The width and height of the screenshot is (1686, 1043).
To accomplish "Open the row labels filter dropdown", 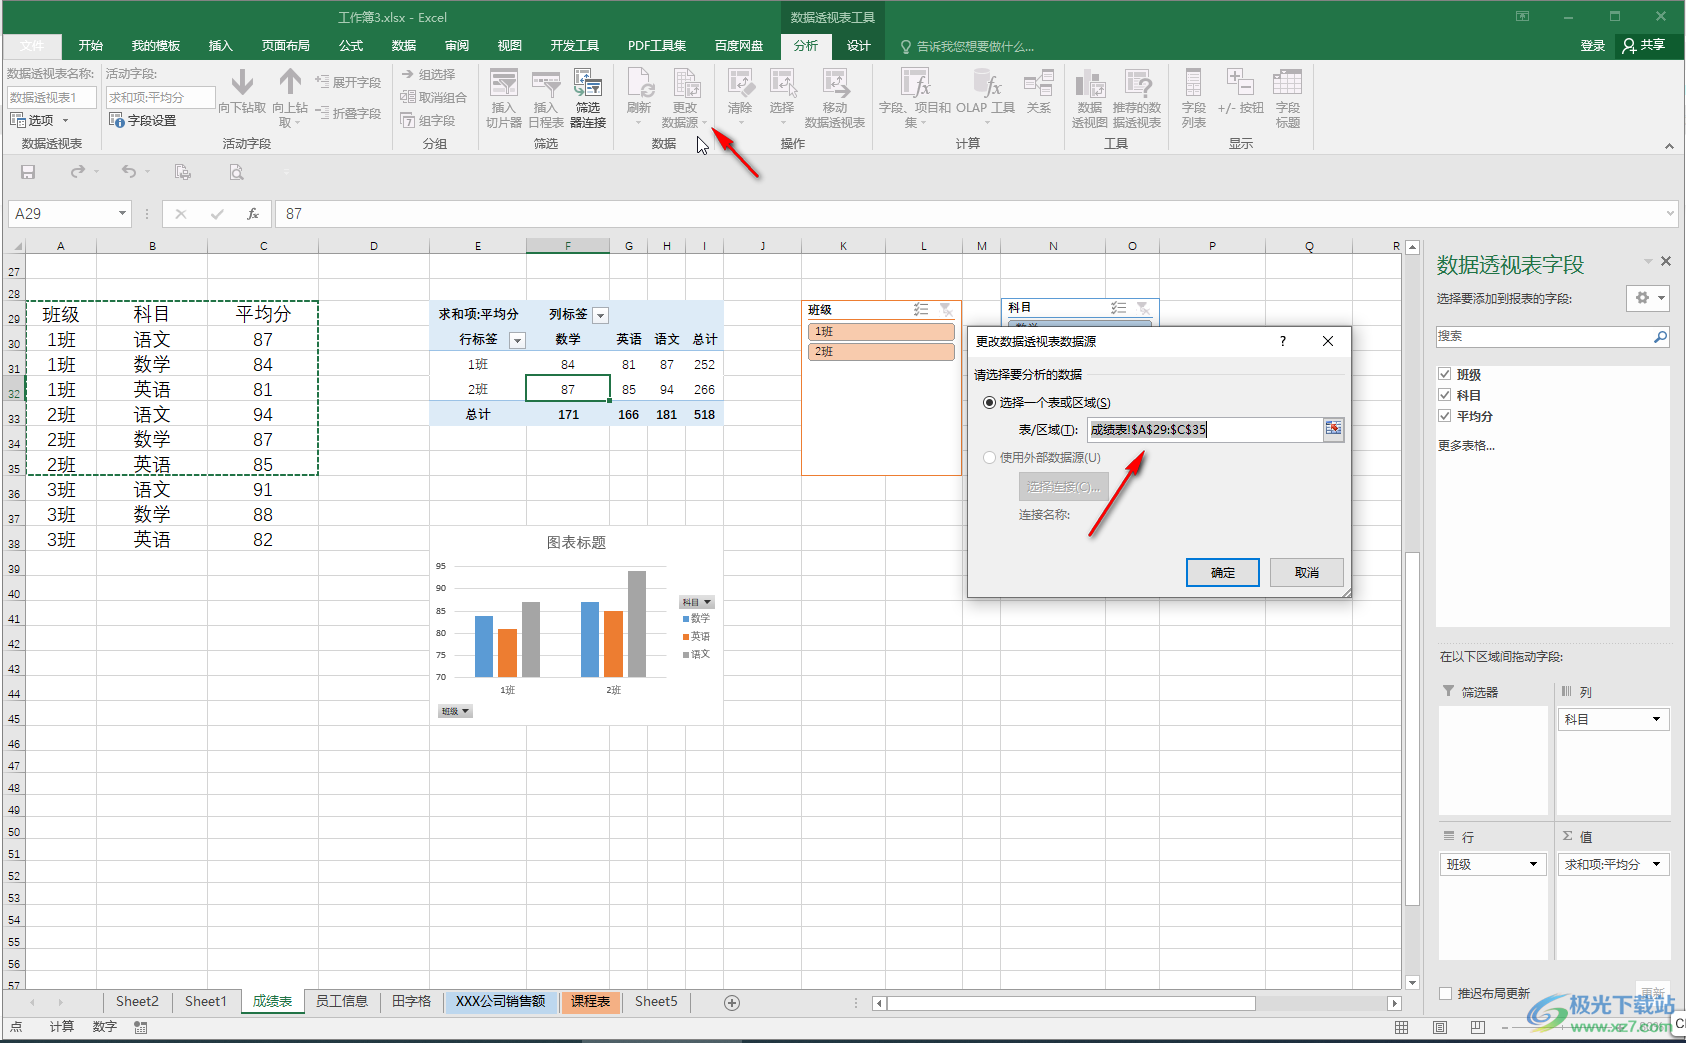I will [x=517, y=340].
